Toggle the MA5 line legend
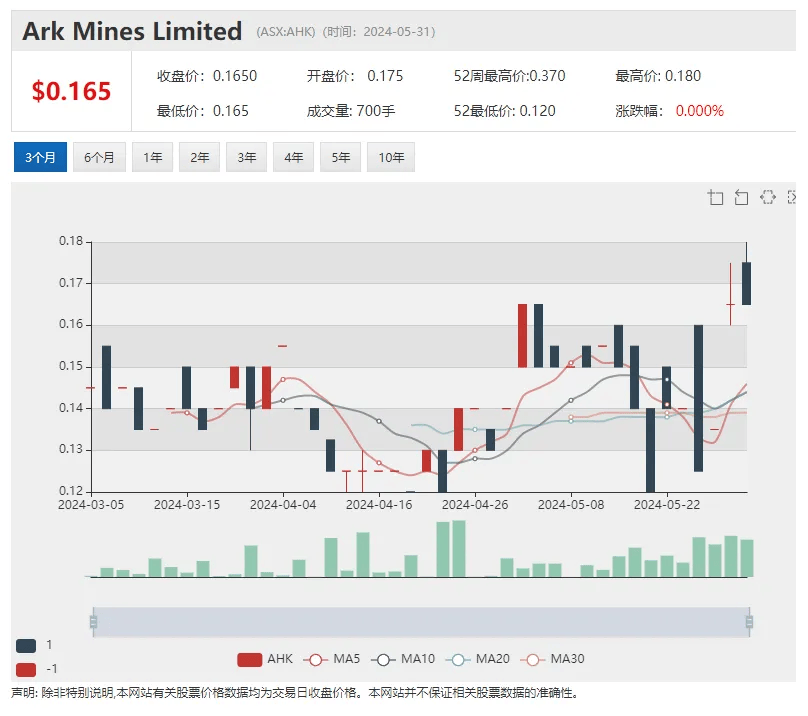808x716 pixels. pyautogui.click(x=331, y=659)
